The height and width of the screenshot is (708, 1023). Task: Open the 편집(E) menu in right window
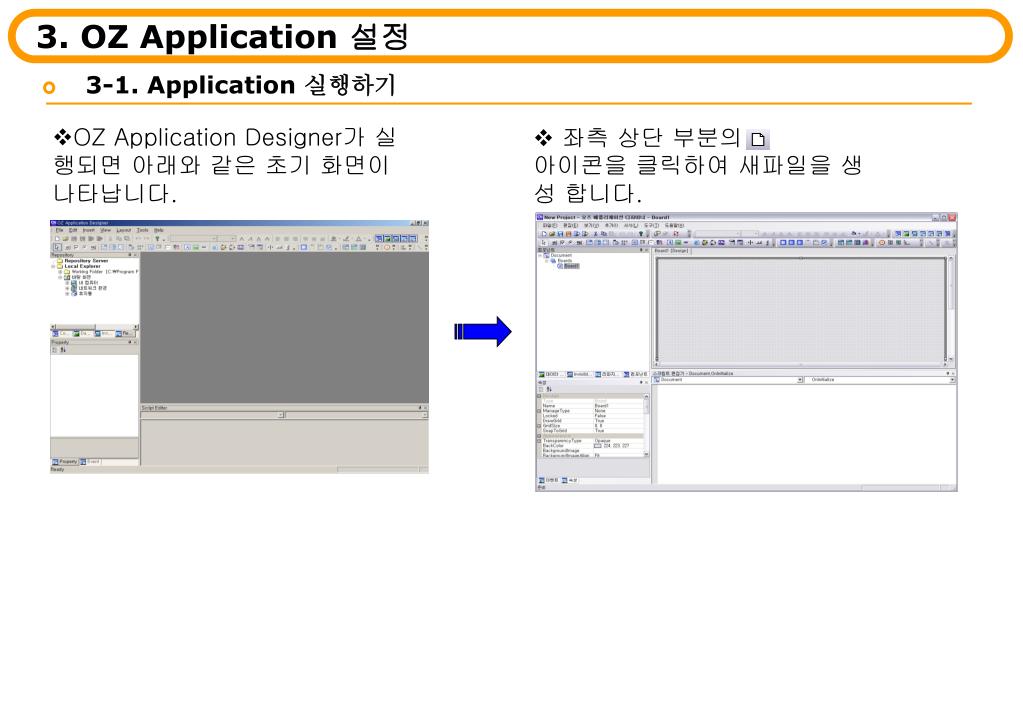pyautogui.click(x=571, y=226)
